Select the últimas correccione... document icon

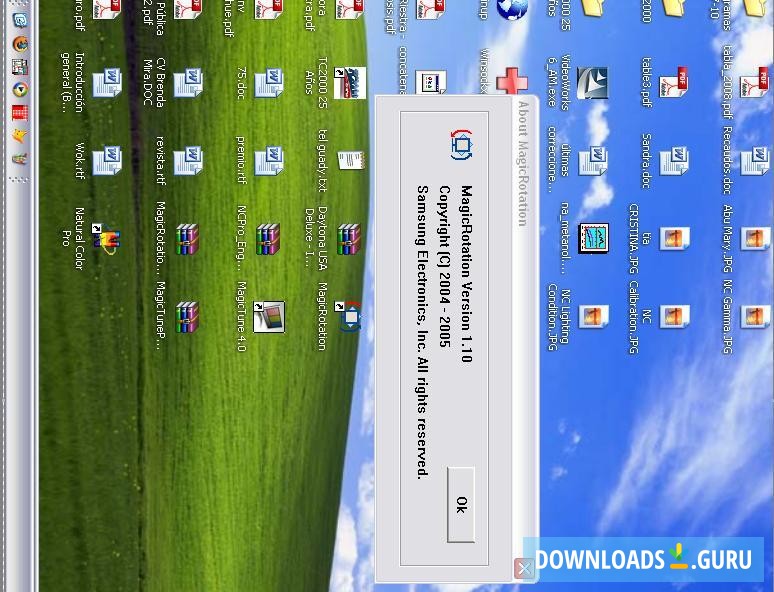pos(592,160)
